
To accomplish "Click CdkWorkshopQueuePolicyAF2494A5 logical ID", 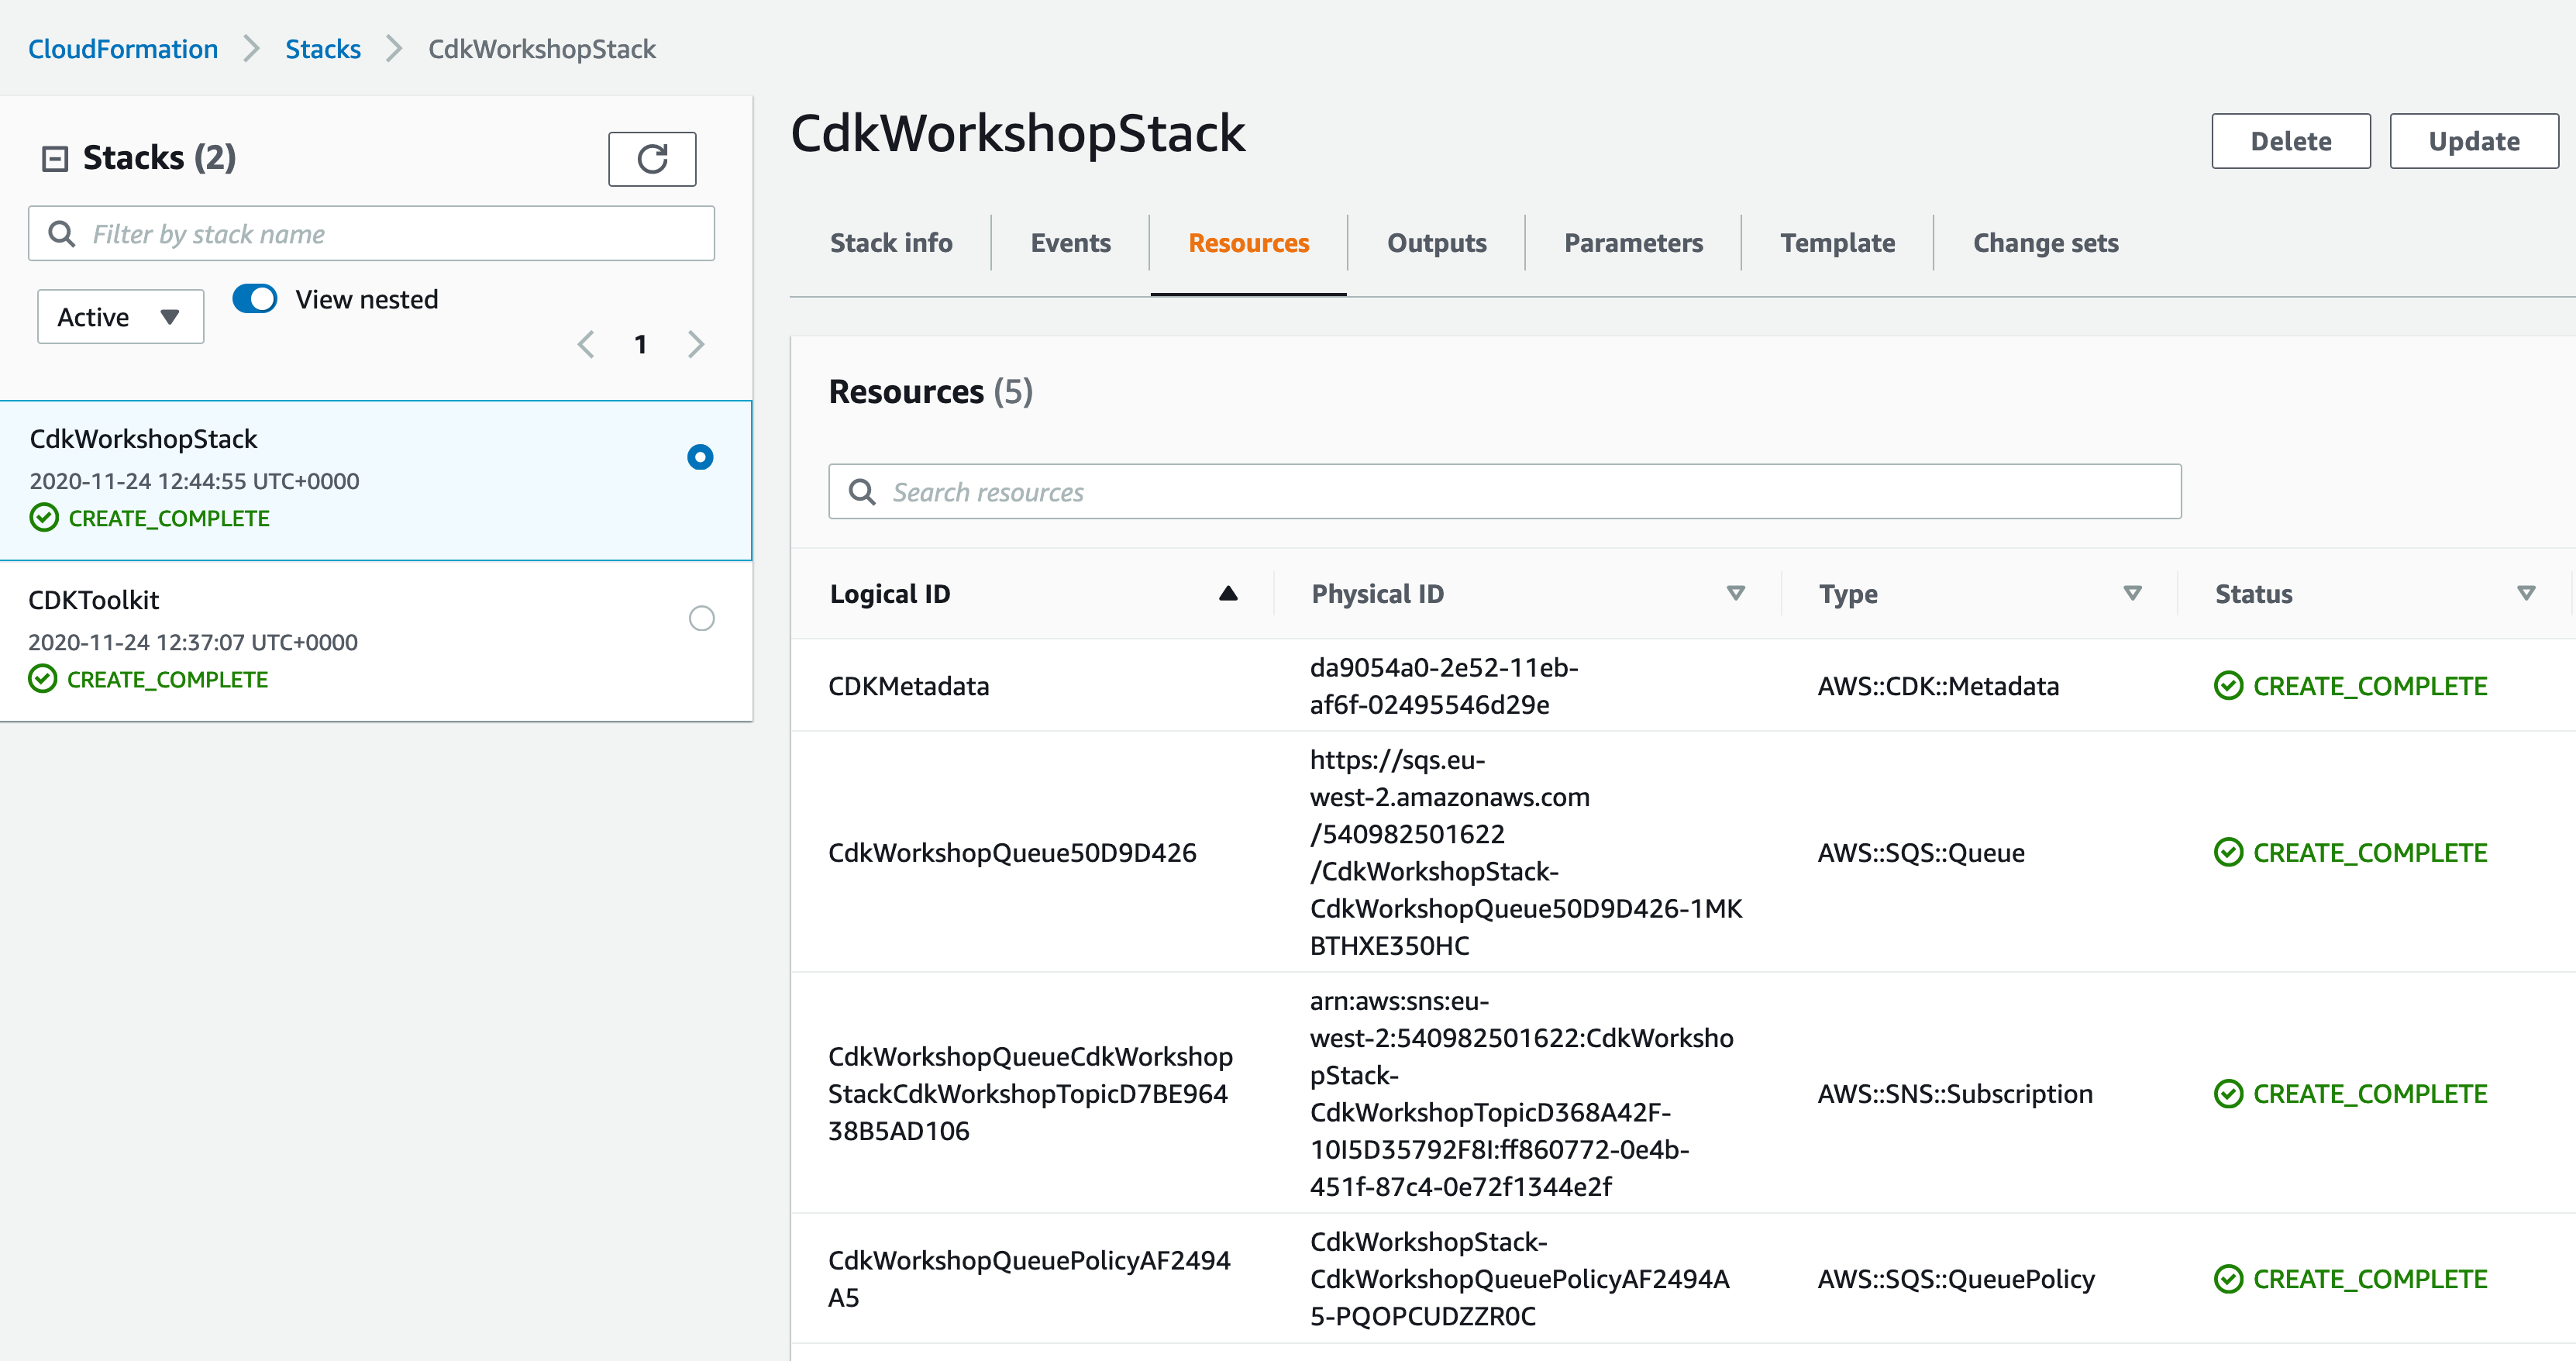I will pos(1029,1279).
